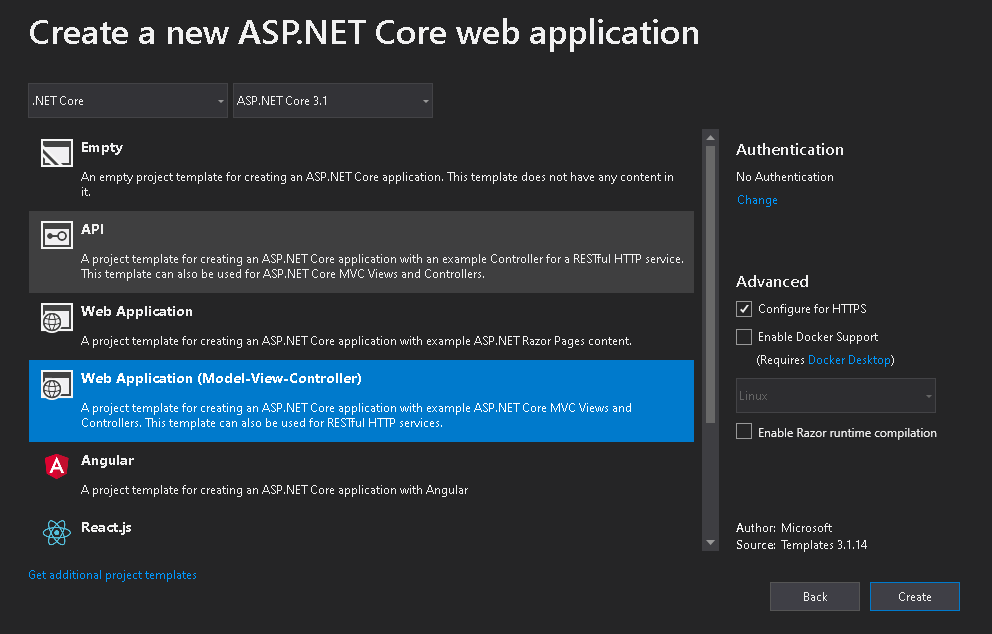Click Change authentication link
This screenshot has width=992, height=634.
pos(757,200)
